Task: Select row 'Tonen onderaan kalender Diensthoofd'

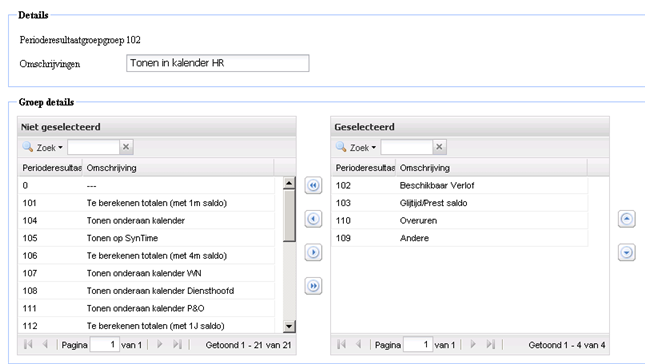Action: [x=146, y=291]
